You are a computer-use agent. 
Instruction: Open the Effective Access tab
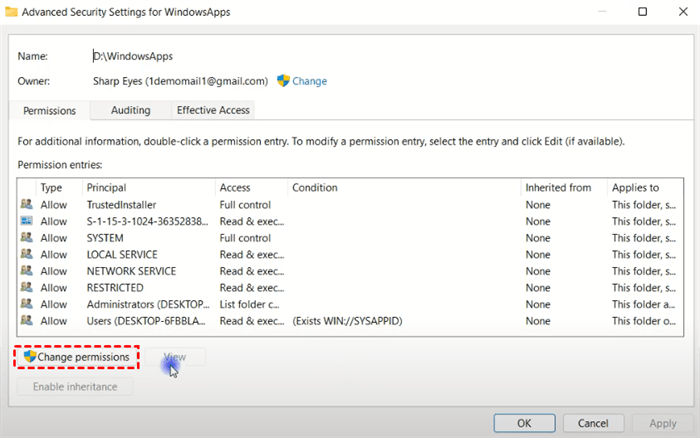pyautogui.click(x=213, y=110)
